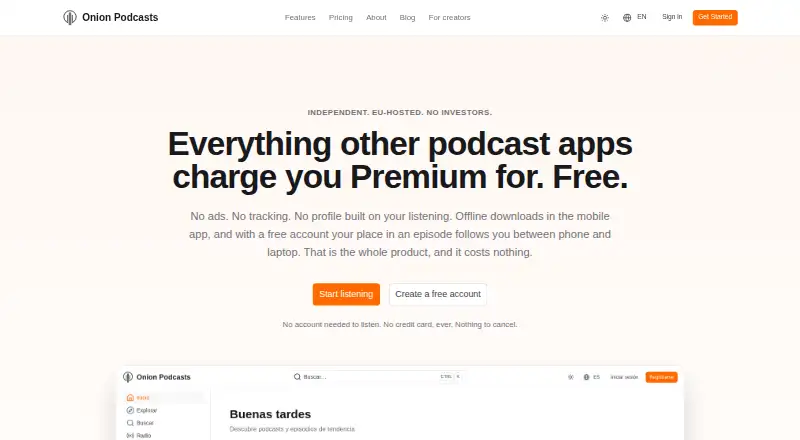Click the ES language globe in the app preview
Image resolution: width=800 pixels, height=440 pixels.
coord(586,377)
